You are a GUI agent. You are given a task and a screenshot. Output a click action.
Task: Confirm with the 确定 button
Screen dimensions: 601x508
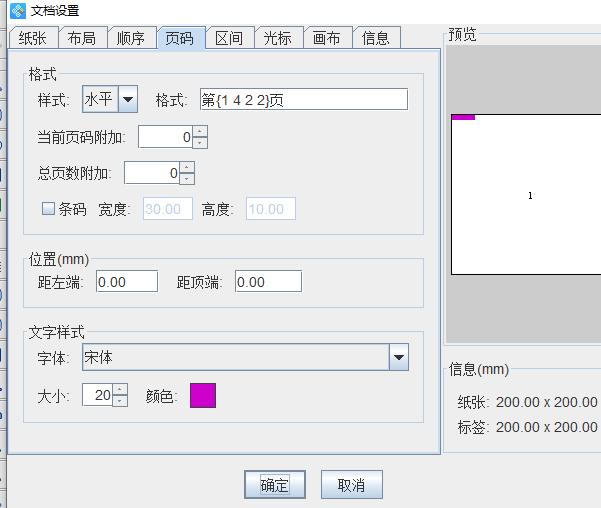point(275,485)
